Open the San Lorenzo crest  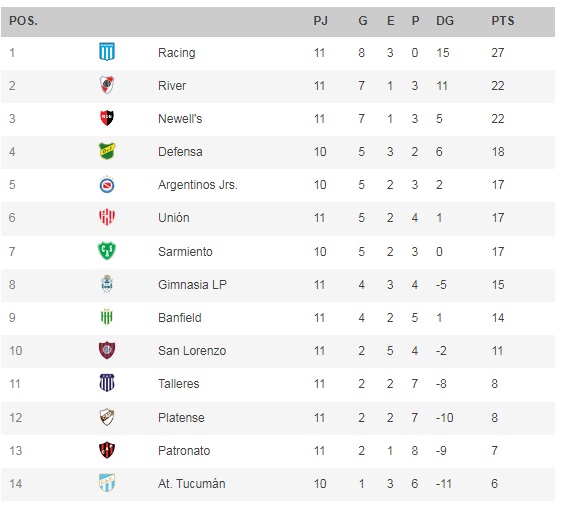pos(107,350)
